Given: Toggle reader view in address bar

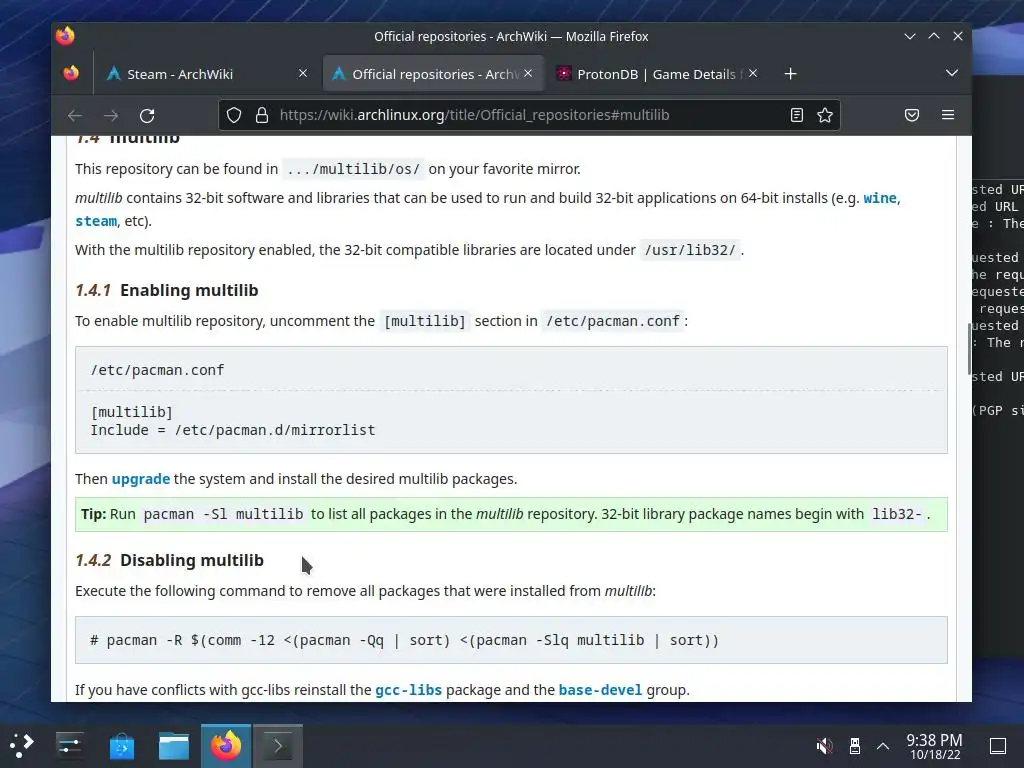Looking at the screenshot, I should tap(797, 116).
